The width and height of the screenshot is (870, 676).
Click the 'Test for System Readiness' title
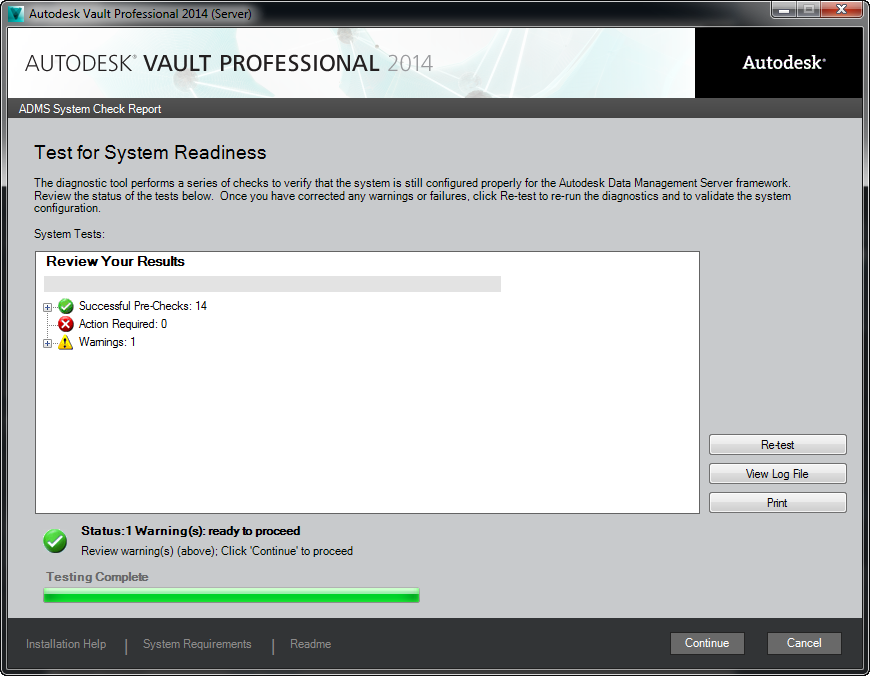point(150,153)
